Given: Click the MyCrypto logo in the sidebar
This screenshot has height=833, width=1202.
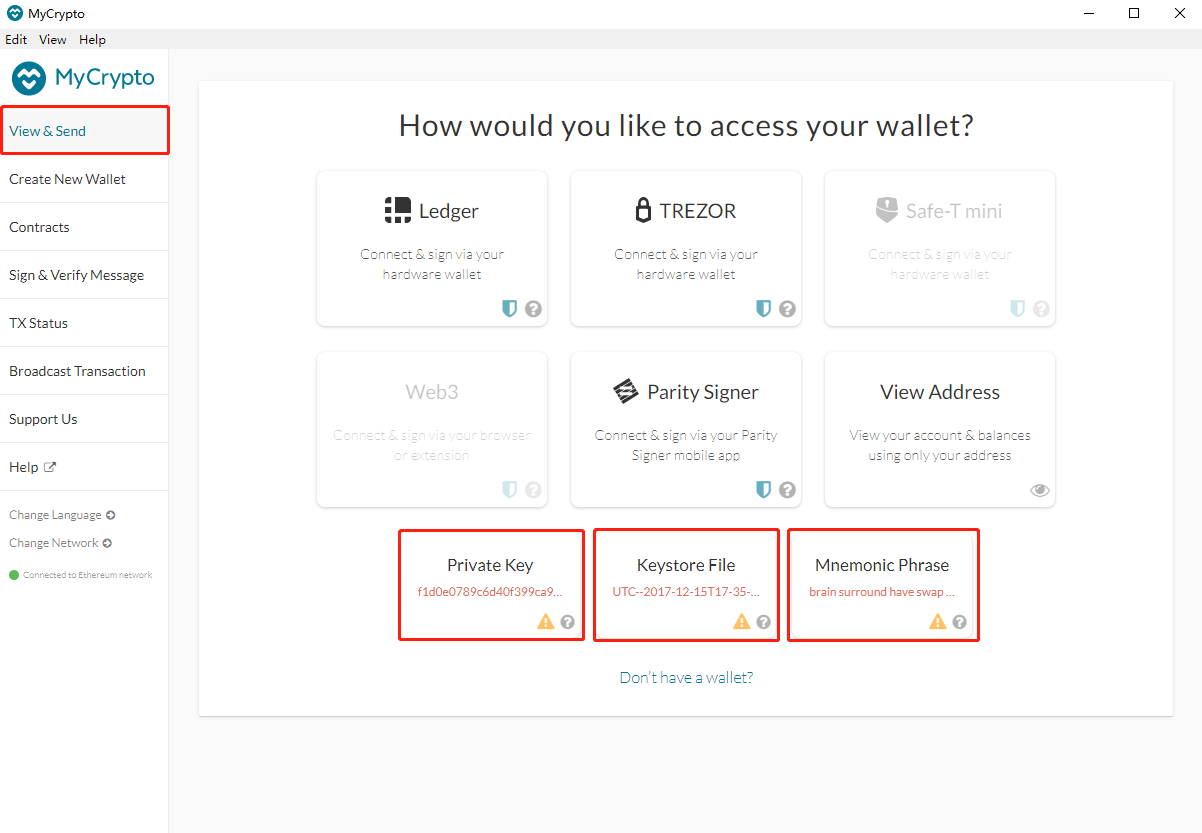Looking at the screenshot, I should (x=83, y=78).
